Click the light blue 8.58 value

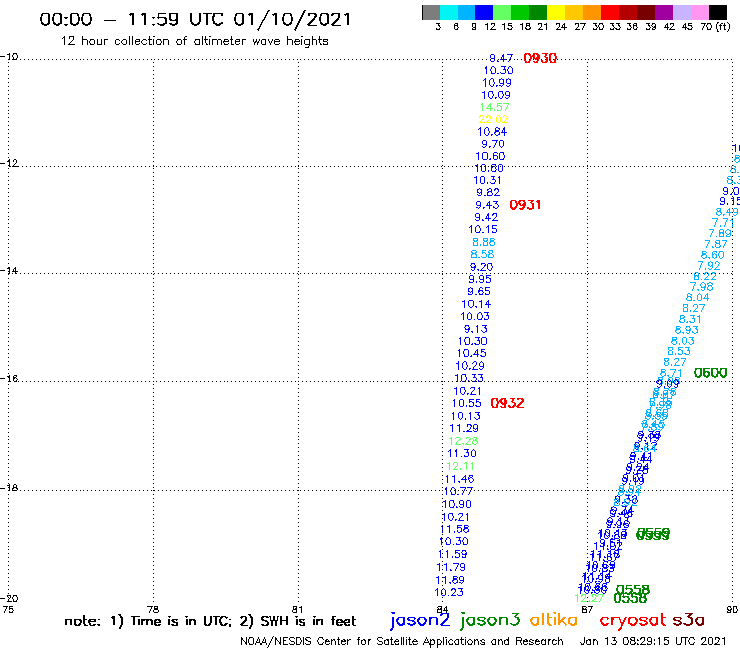482,254
